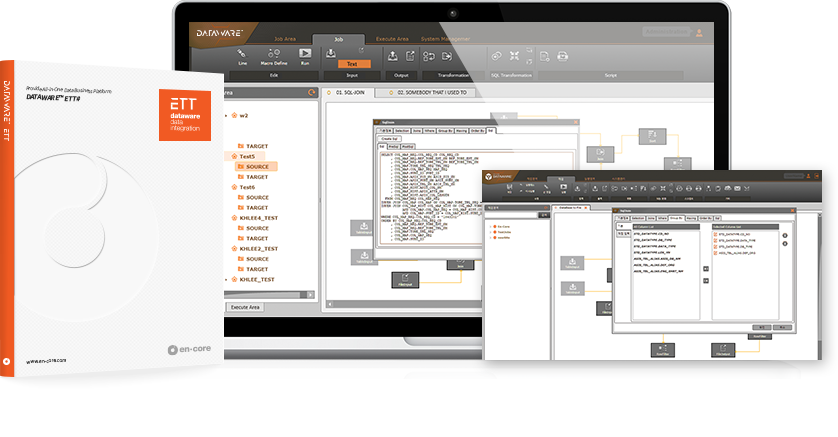This screenshot has height=437, width=838.
Task: Click the mail envelope icon in front window toolbar
Action: coord(737,188)
